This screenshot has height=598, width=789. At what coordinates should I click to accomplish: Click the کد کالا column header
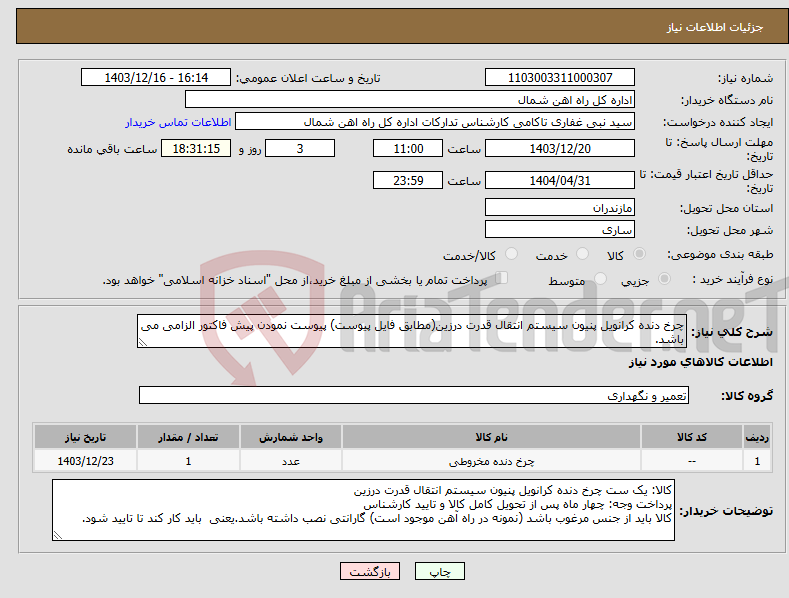(692, 437)
